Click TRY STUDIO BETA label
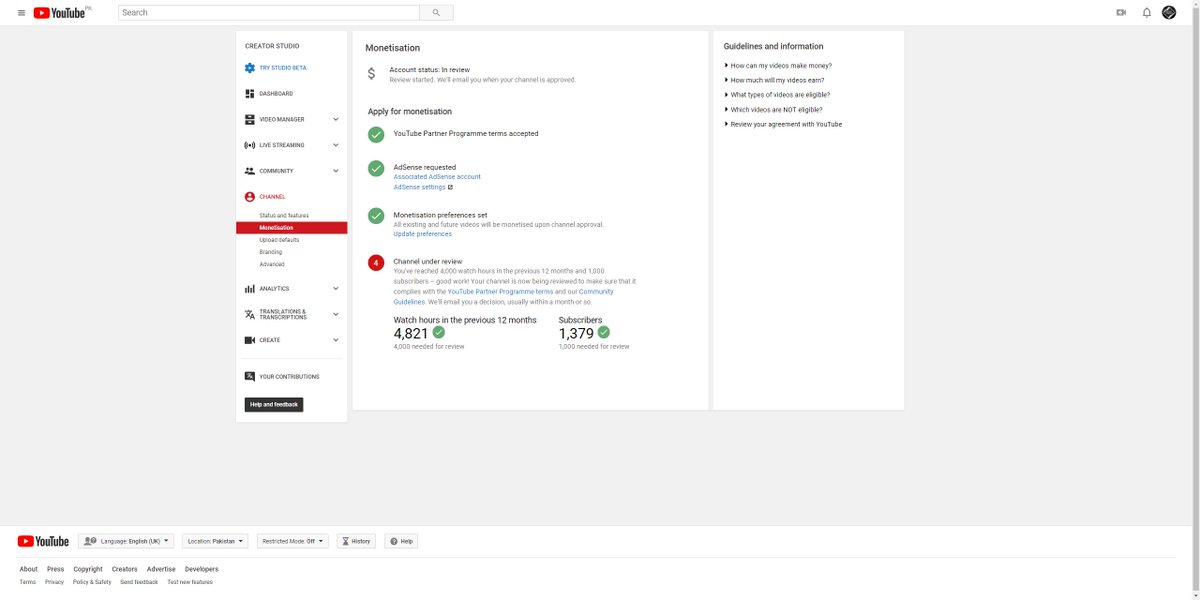 coord(283,68)
